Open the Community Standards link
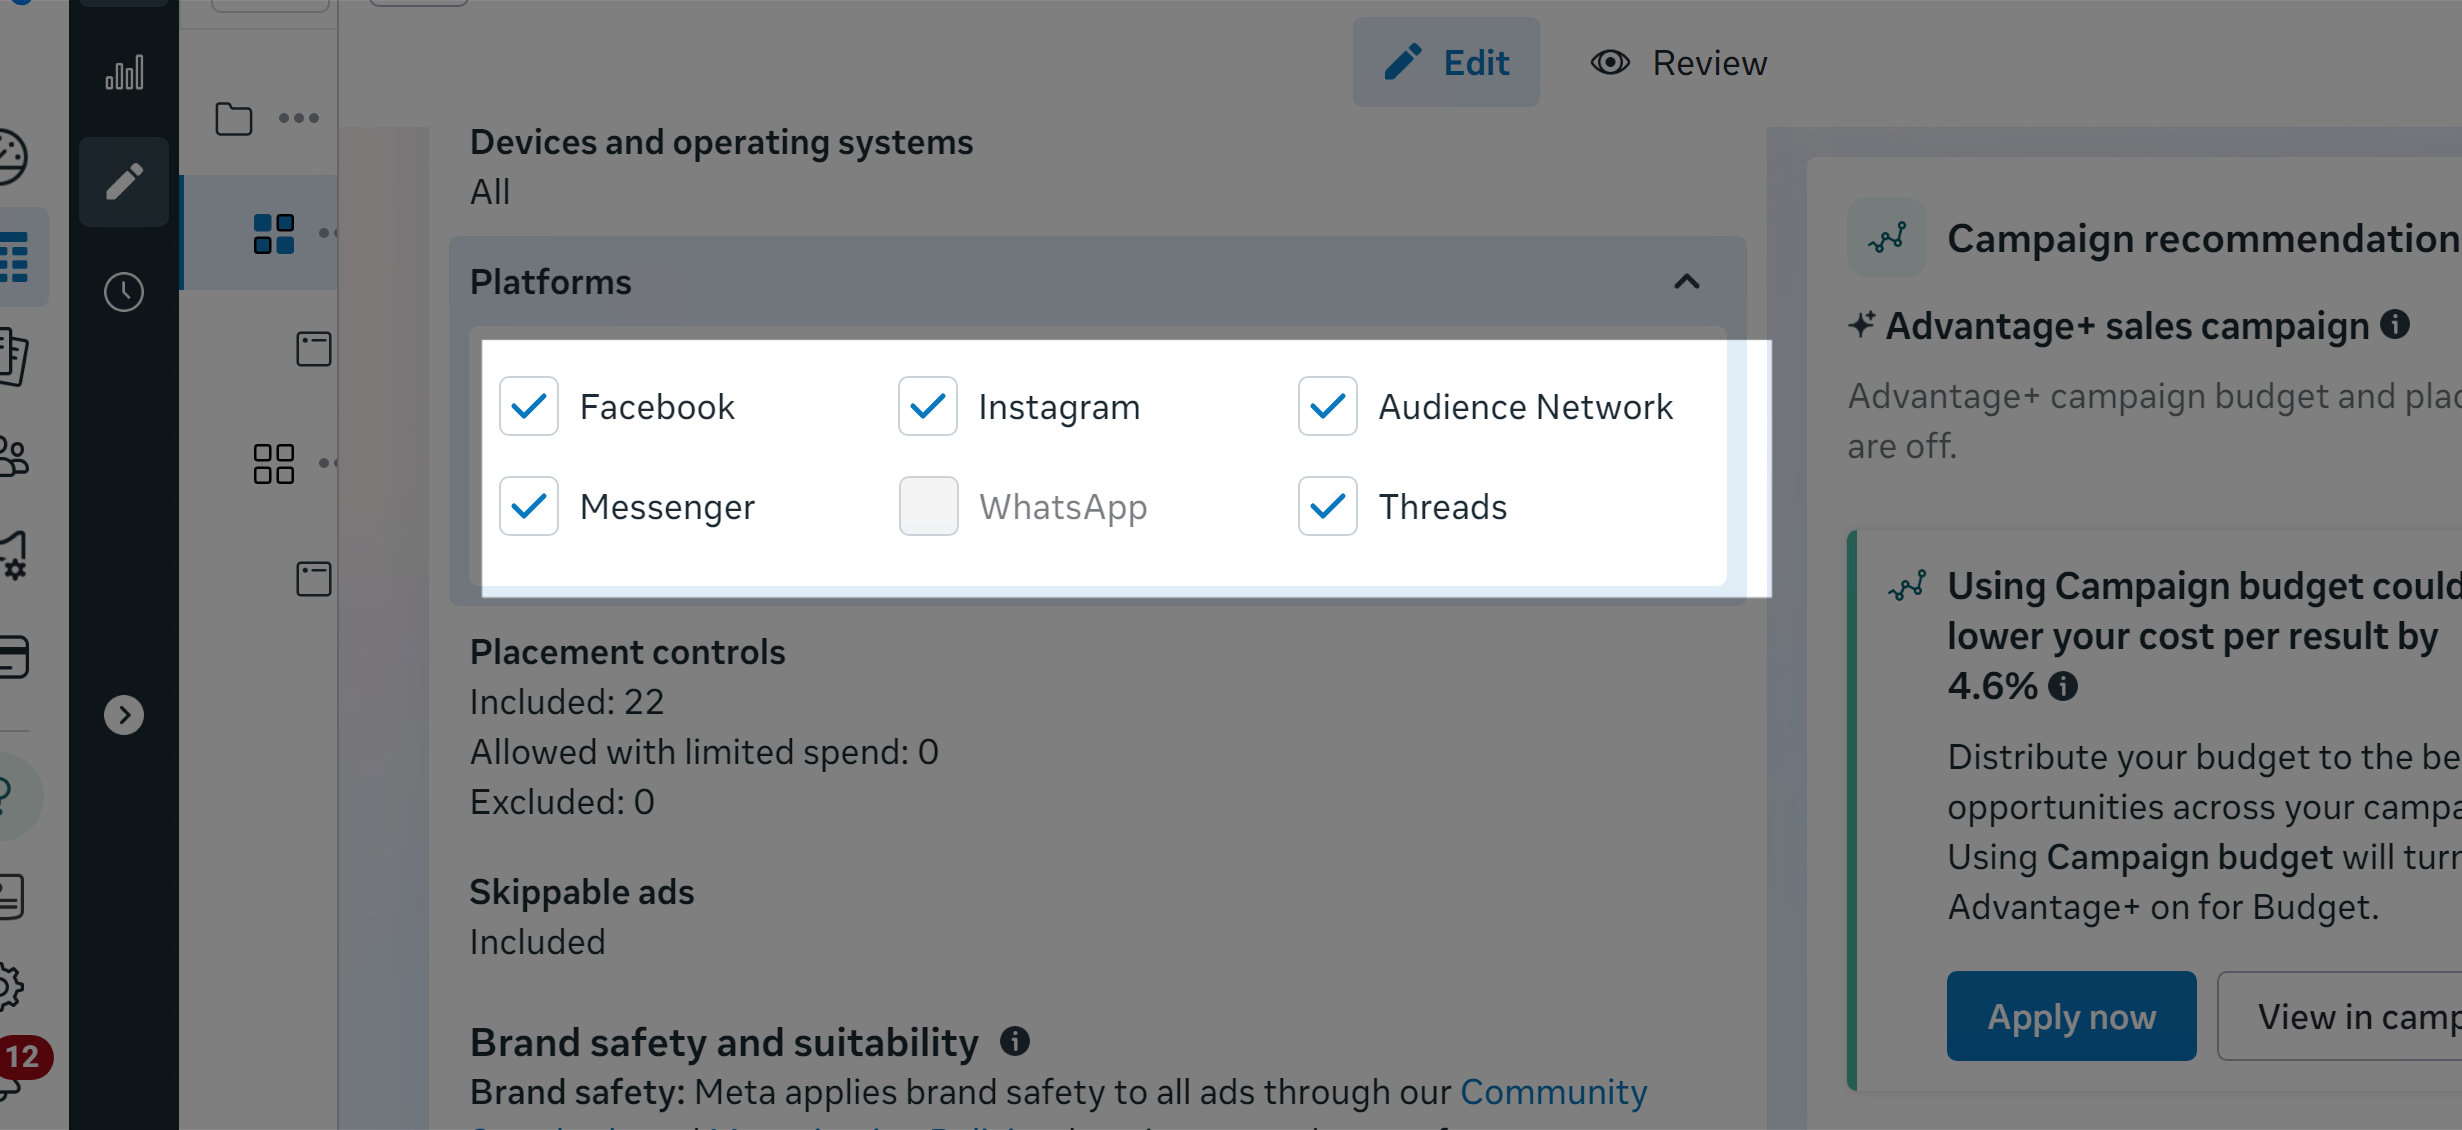The height and width of the screenshot is (1130, 2462). pos(1553,1092)
